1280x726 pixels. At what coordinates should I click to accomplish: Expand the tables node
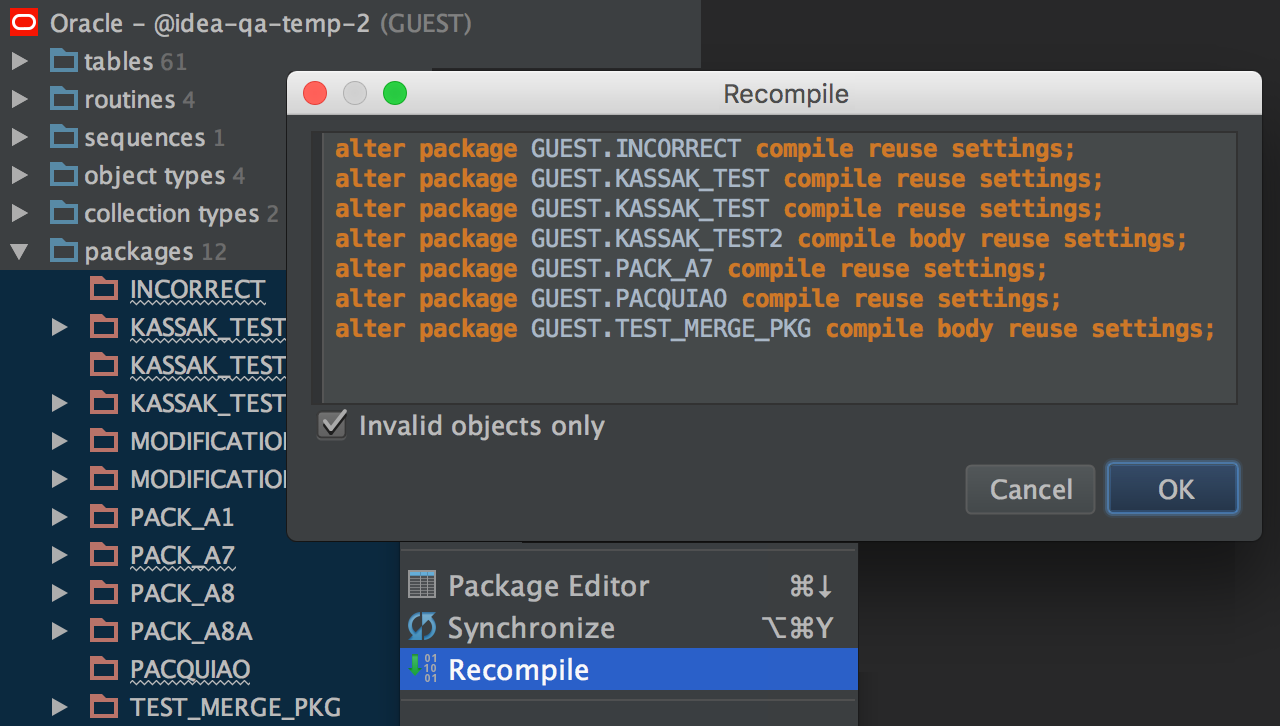19,61
